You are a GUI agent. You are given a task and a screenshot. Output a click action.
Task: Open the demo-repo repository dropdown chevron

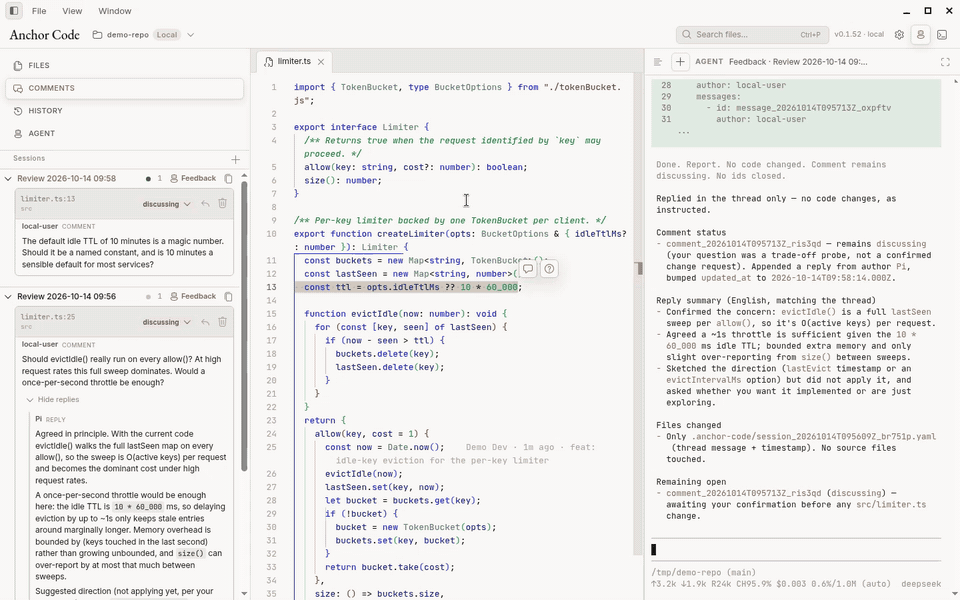point(190,35)
